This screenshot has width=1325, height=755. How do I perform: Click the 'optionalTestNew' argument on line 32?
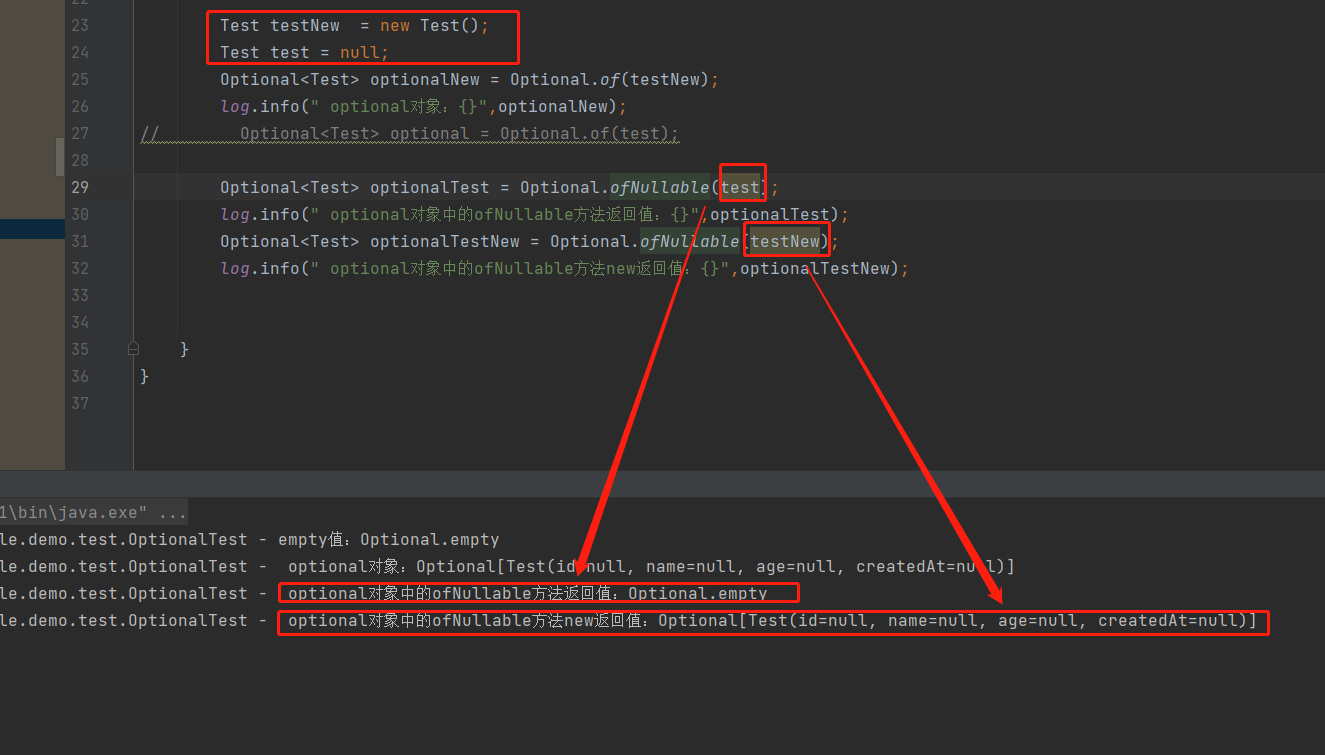815,268
